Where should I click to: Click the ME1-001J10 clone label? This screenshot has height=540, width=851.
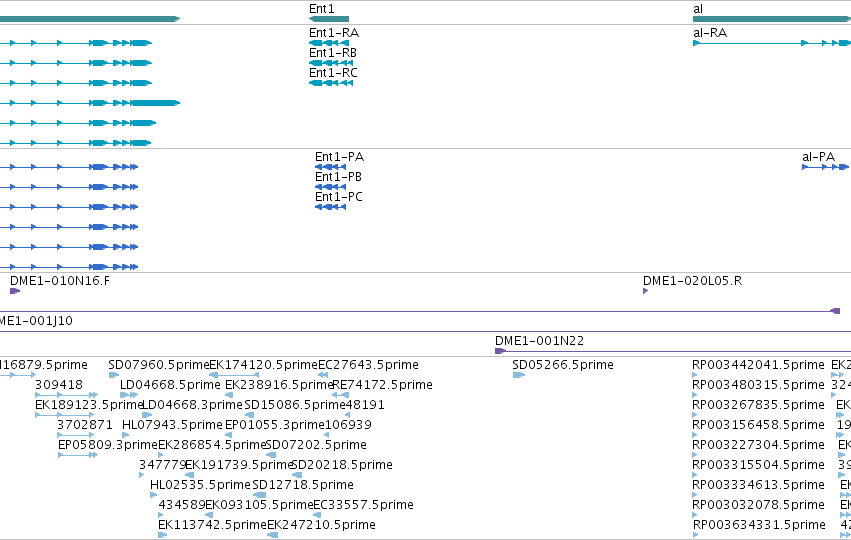click(x=36, y=321)
